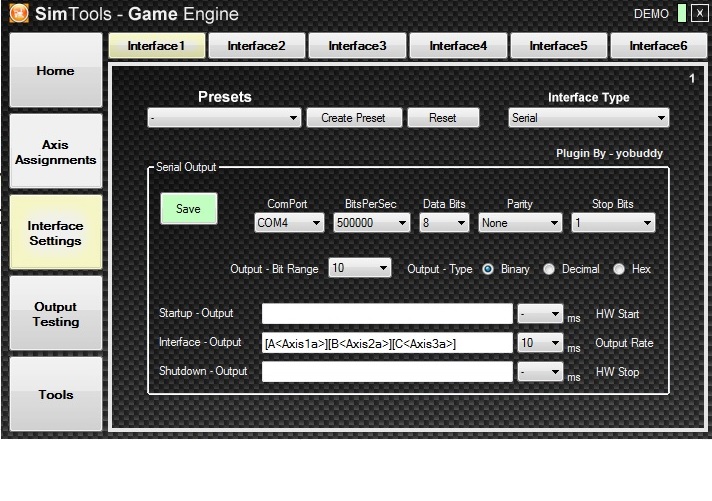Viewport: 712px width, 501px height.
Task: Select the Hex output type
Action: tap(619, 269)
